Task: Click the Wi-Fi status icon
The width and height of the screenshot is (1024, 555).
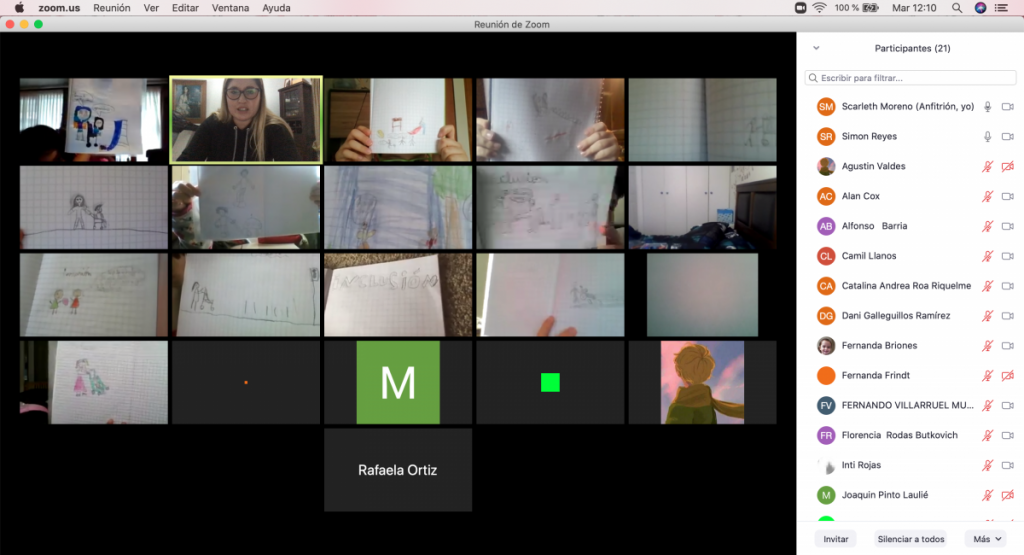Action: pyautogui.click(x=820, y=8)
